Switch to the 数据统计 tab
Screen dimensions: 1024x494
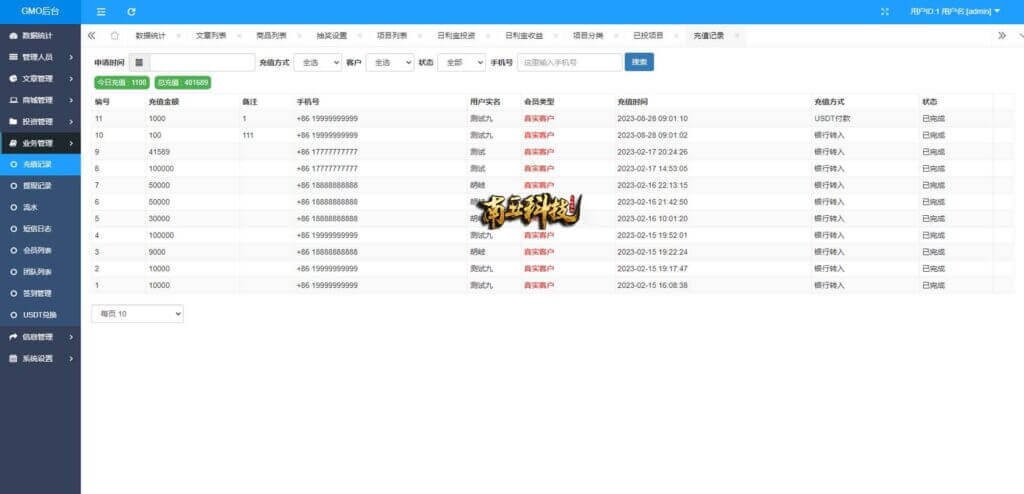[x=151, y=35]
